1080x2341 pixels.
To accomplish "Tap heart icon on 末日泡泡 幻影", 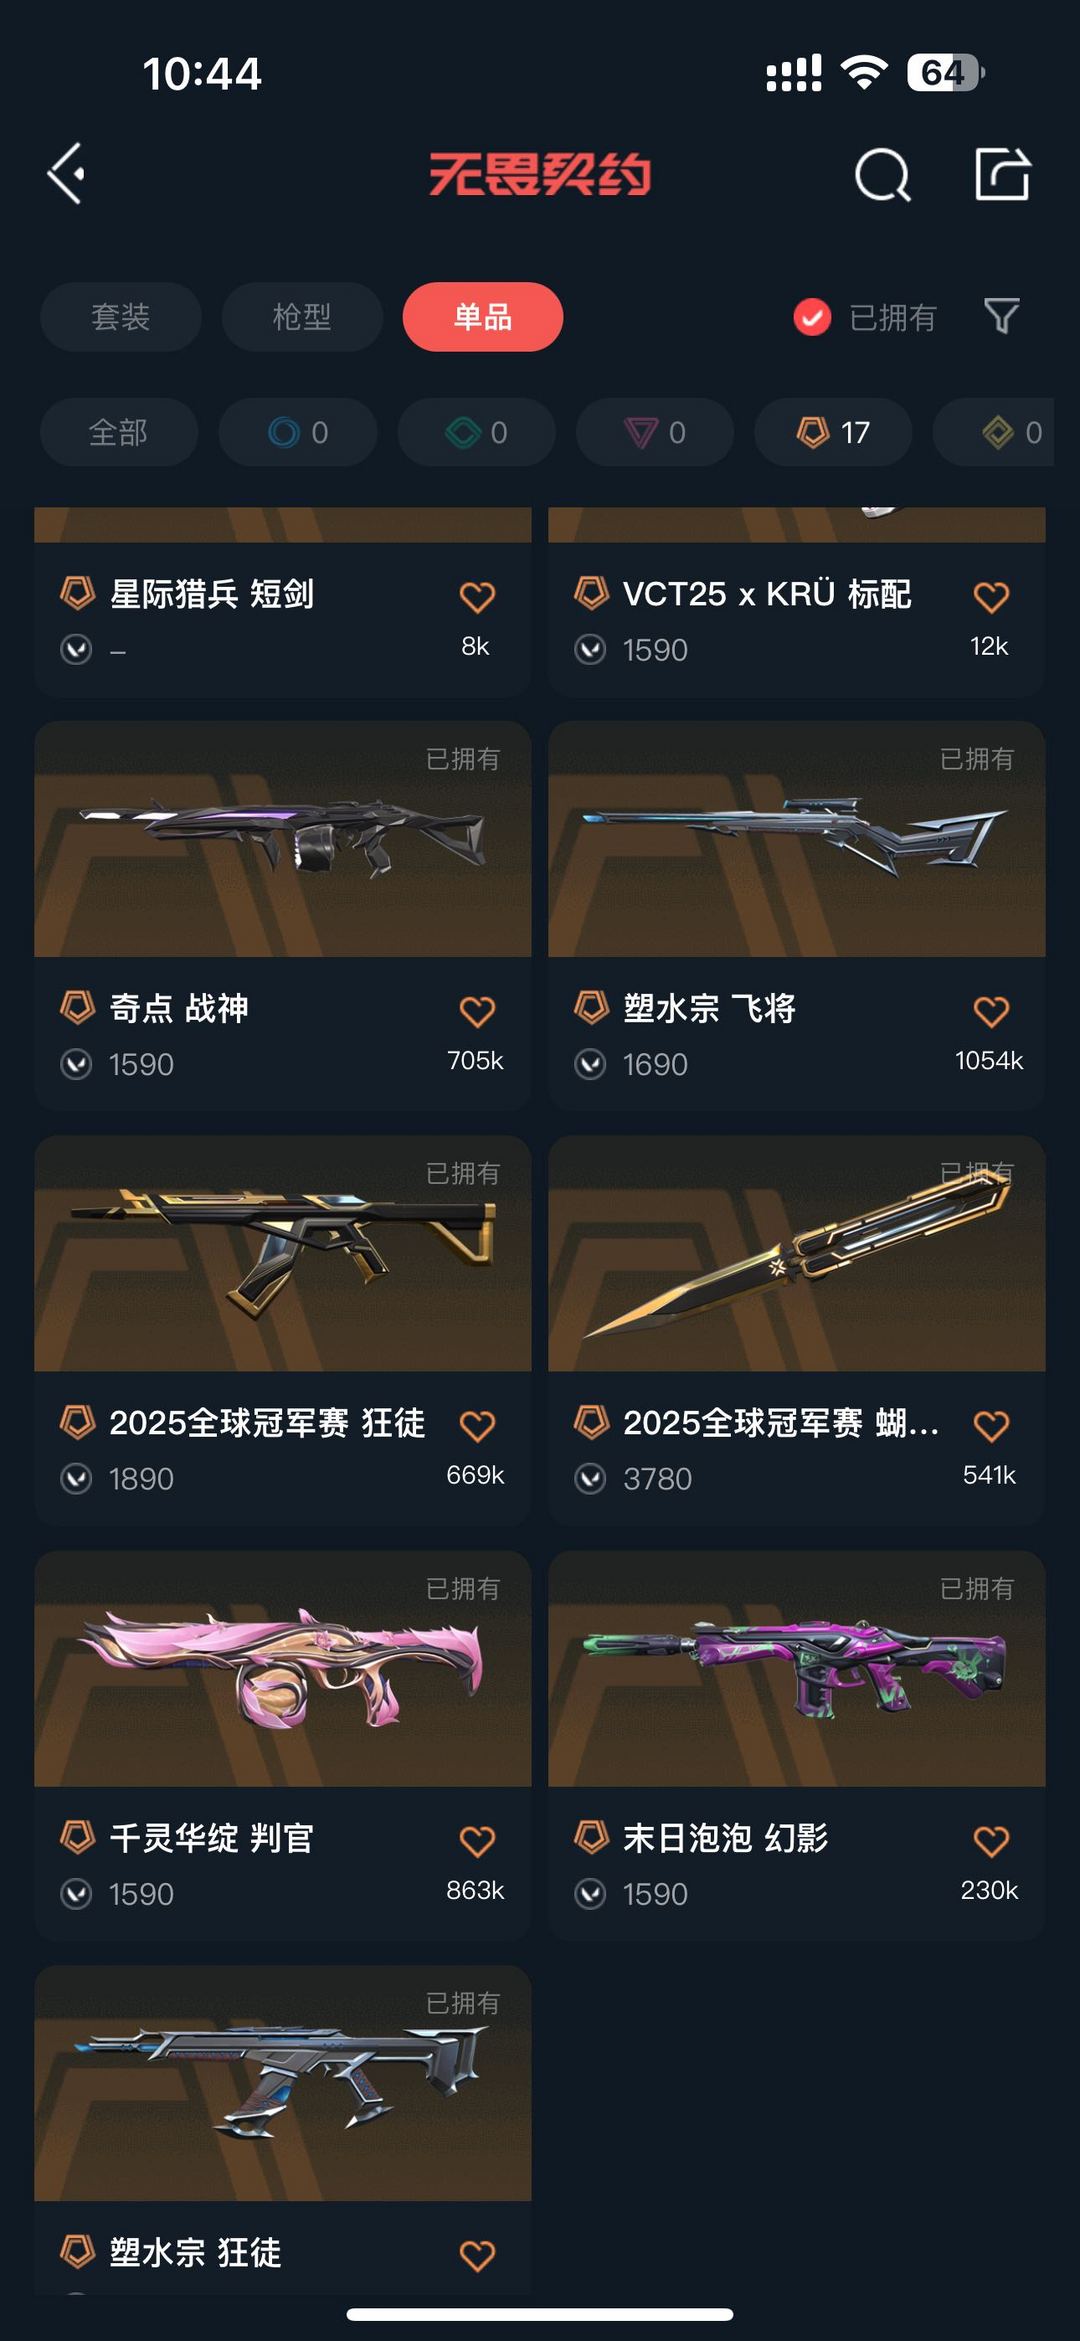I will tap(991, 1841).
